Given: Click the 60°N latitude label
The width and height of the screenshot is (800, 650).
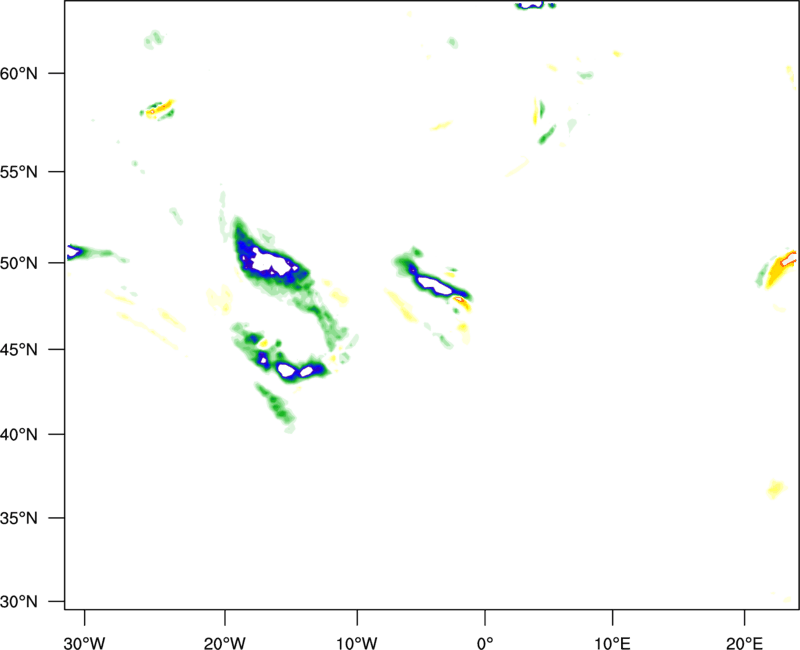Looking at the screenshot, I should (19, 73).
